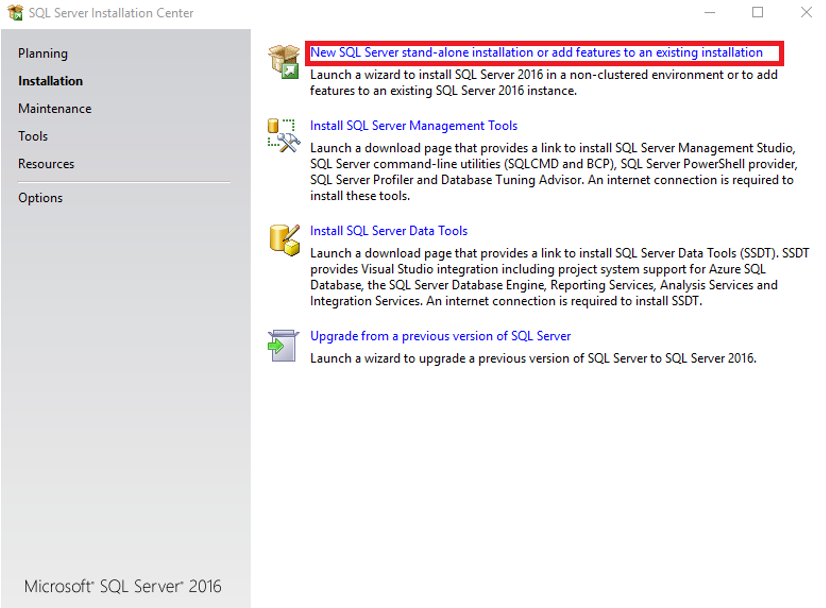Image resolution: width=826 pixels, height=608 pixels.
Task: Open Install SQL Server Management Tools link
Action: coord(414,126)
